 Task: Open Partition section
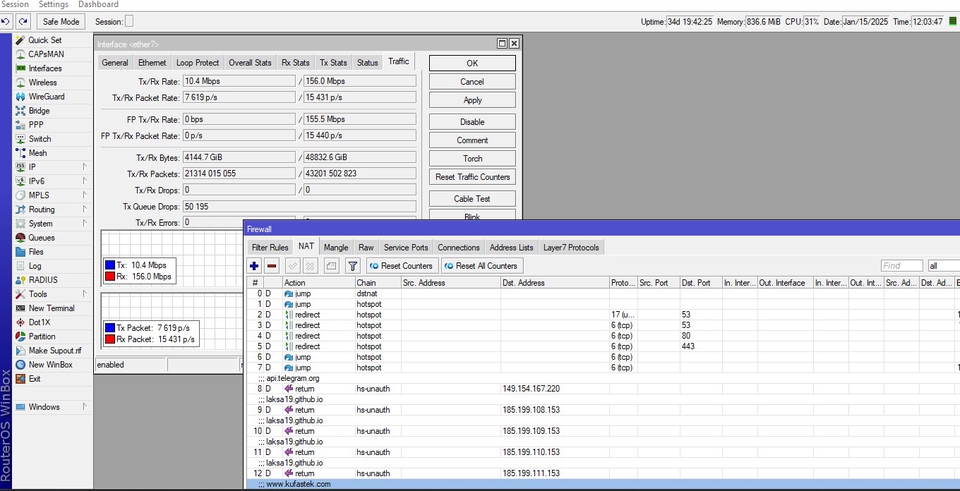42,336
